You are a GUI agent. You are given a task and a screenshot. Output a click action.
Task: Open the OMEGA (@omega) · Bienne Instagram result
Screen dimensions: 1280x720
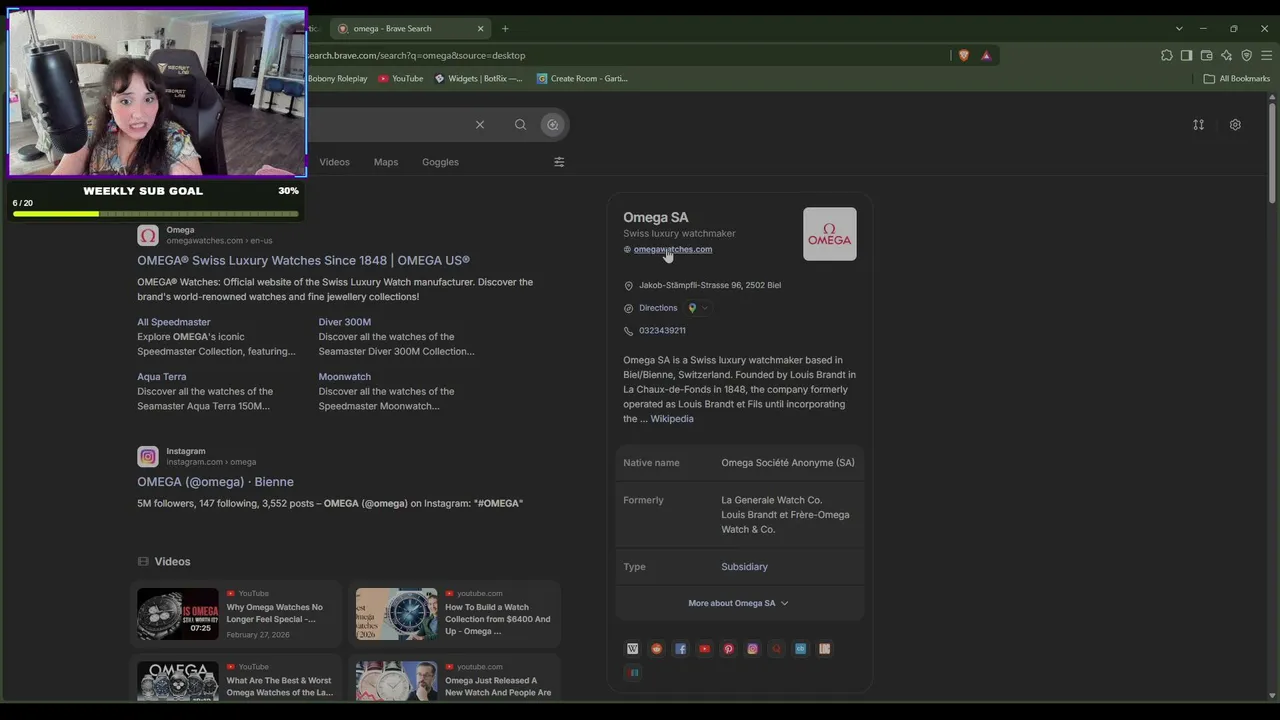(x=215, y=482)
